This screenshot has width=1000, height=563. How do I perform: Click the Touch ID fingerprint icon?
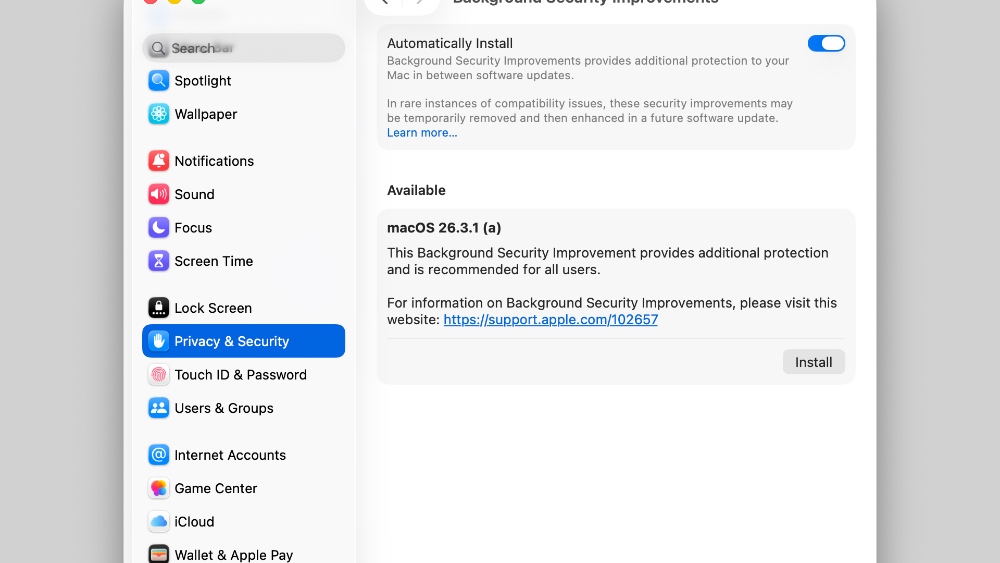click(x=158, y=375)
